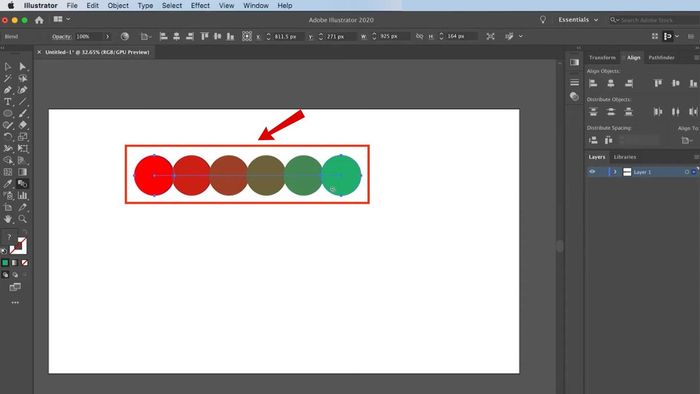The image size is (700, 394).
Task: Click Vertical Distribute Center in Align panel
Action: pos(611,112)
